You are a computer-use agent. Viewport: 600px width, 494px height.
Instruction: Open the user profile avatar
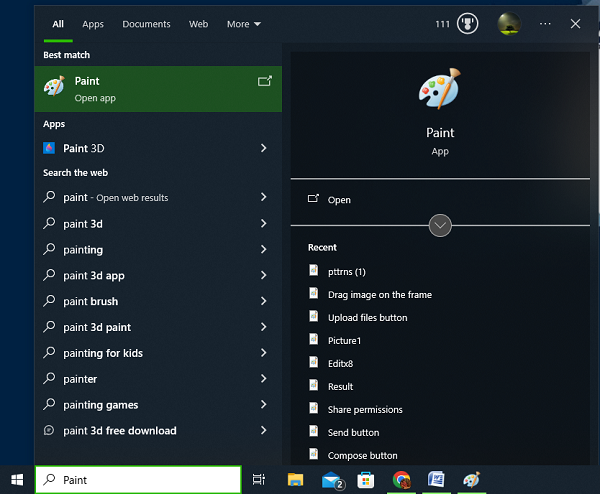pyautogui.click(x=509, y=23)
